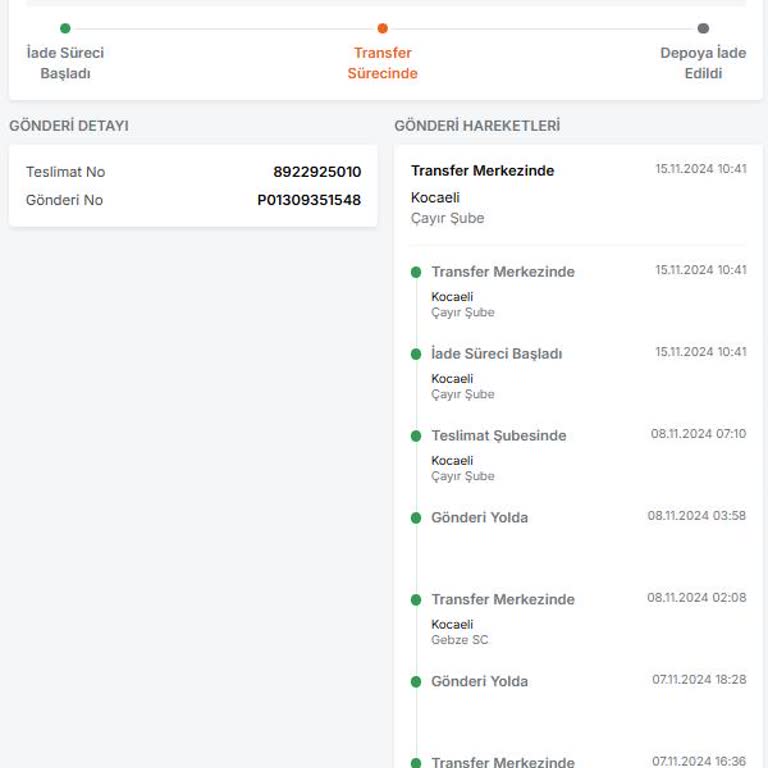Select the orange Transfer Sürecinde step label
The width and height of the screenshot is (768, 768).
pos(382,63)
